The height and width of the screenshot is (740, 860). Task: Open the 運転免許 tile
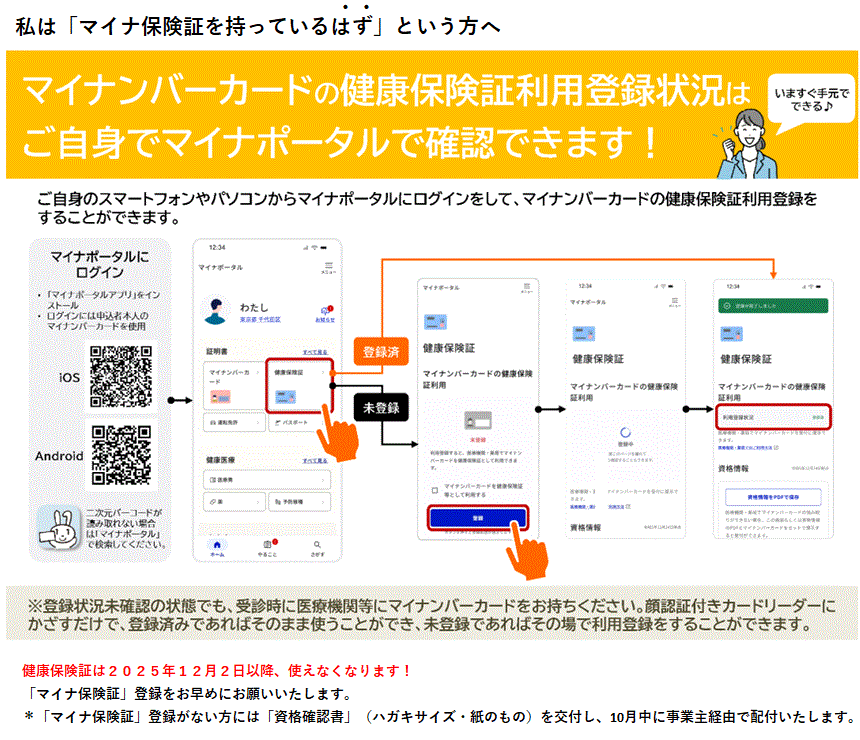tap(235, 422)
